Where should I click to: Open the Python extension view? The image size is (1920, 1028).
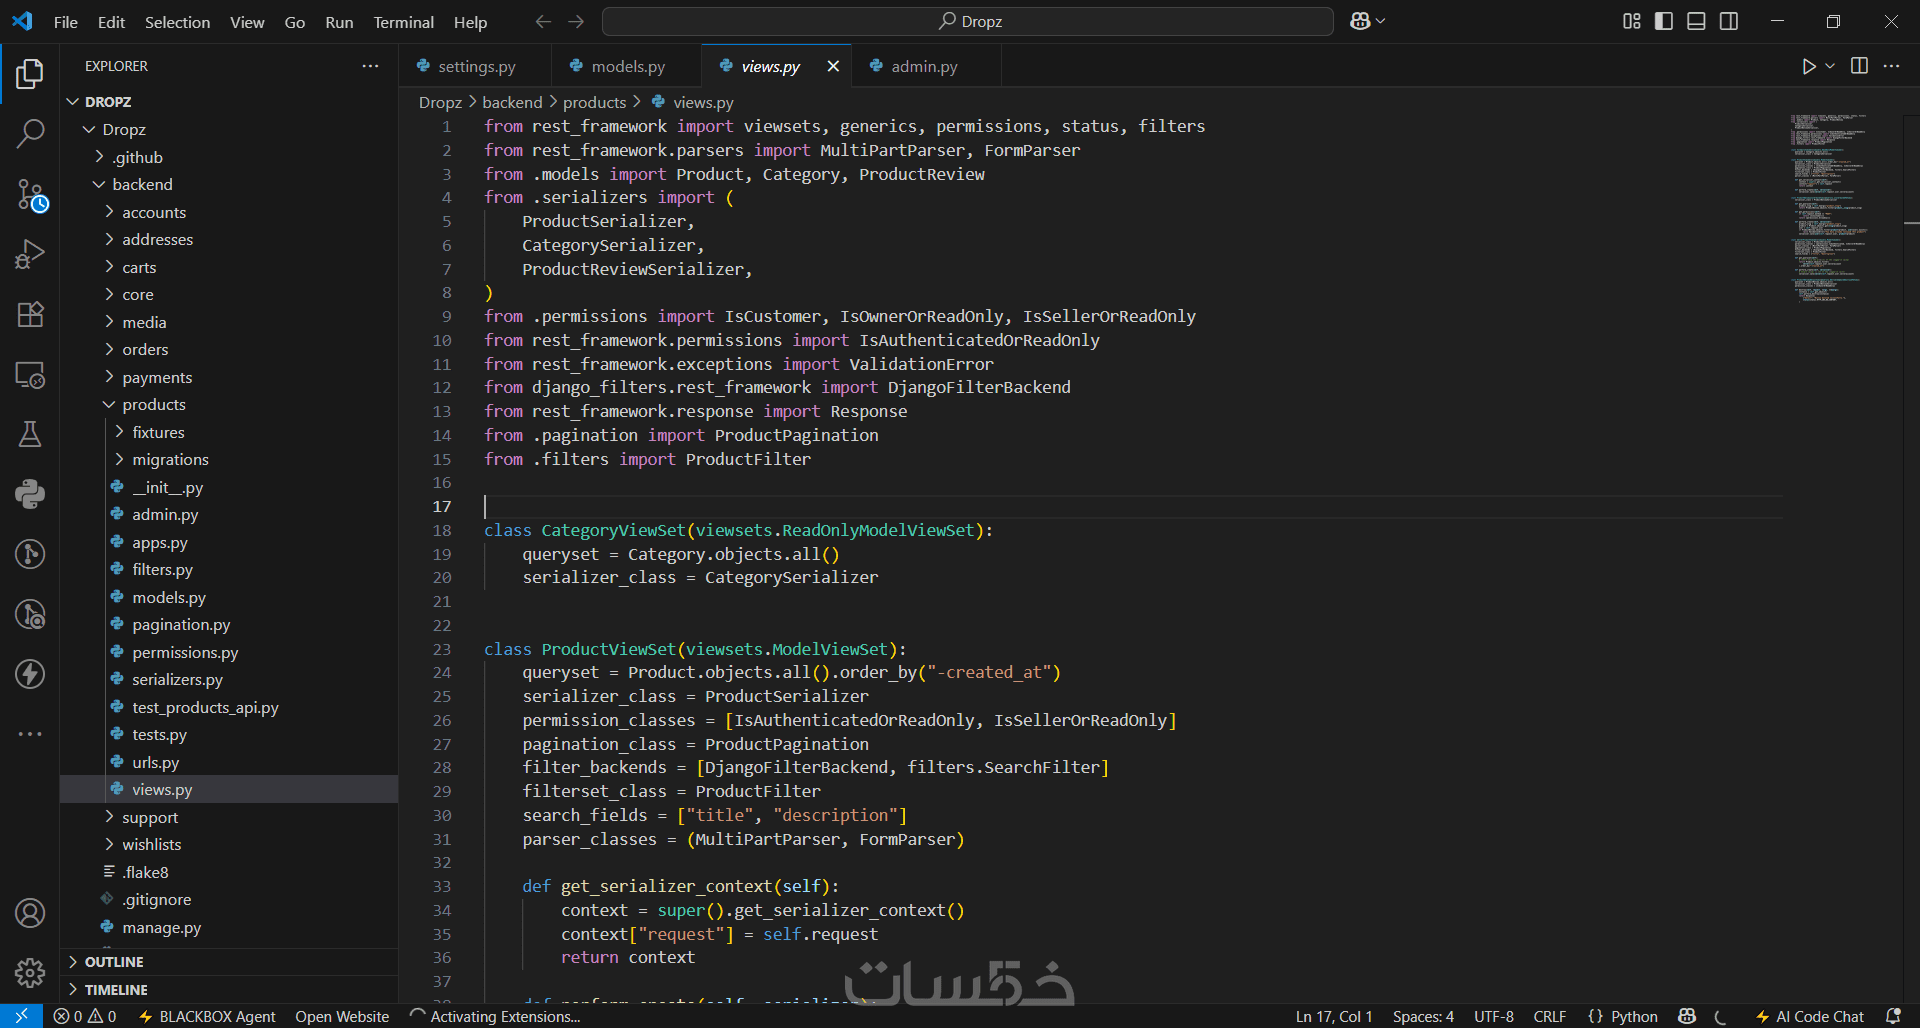[x=30, y=494]
